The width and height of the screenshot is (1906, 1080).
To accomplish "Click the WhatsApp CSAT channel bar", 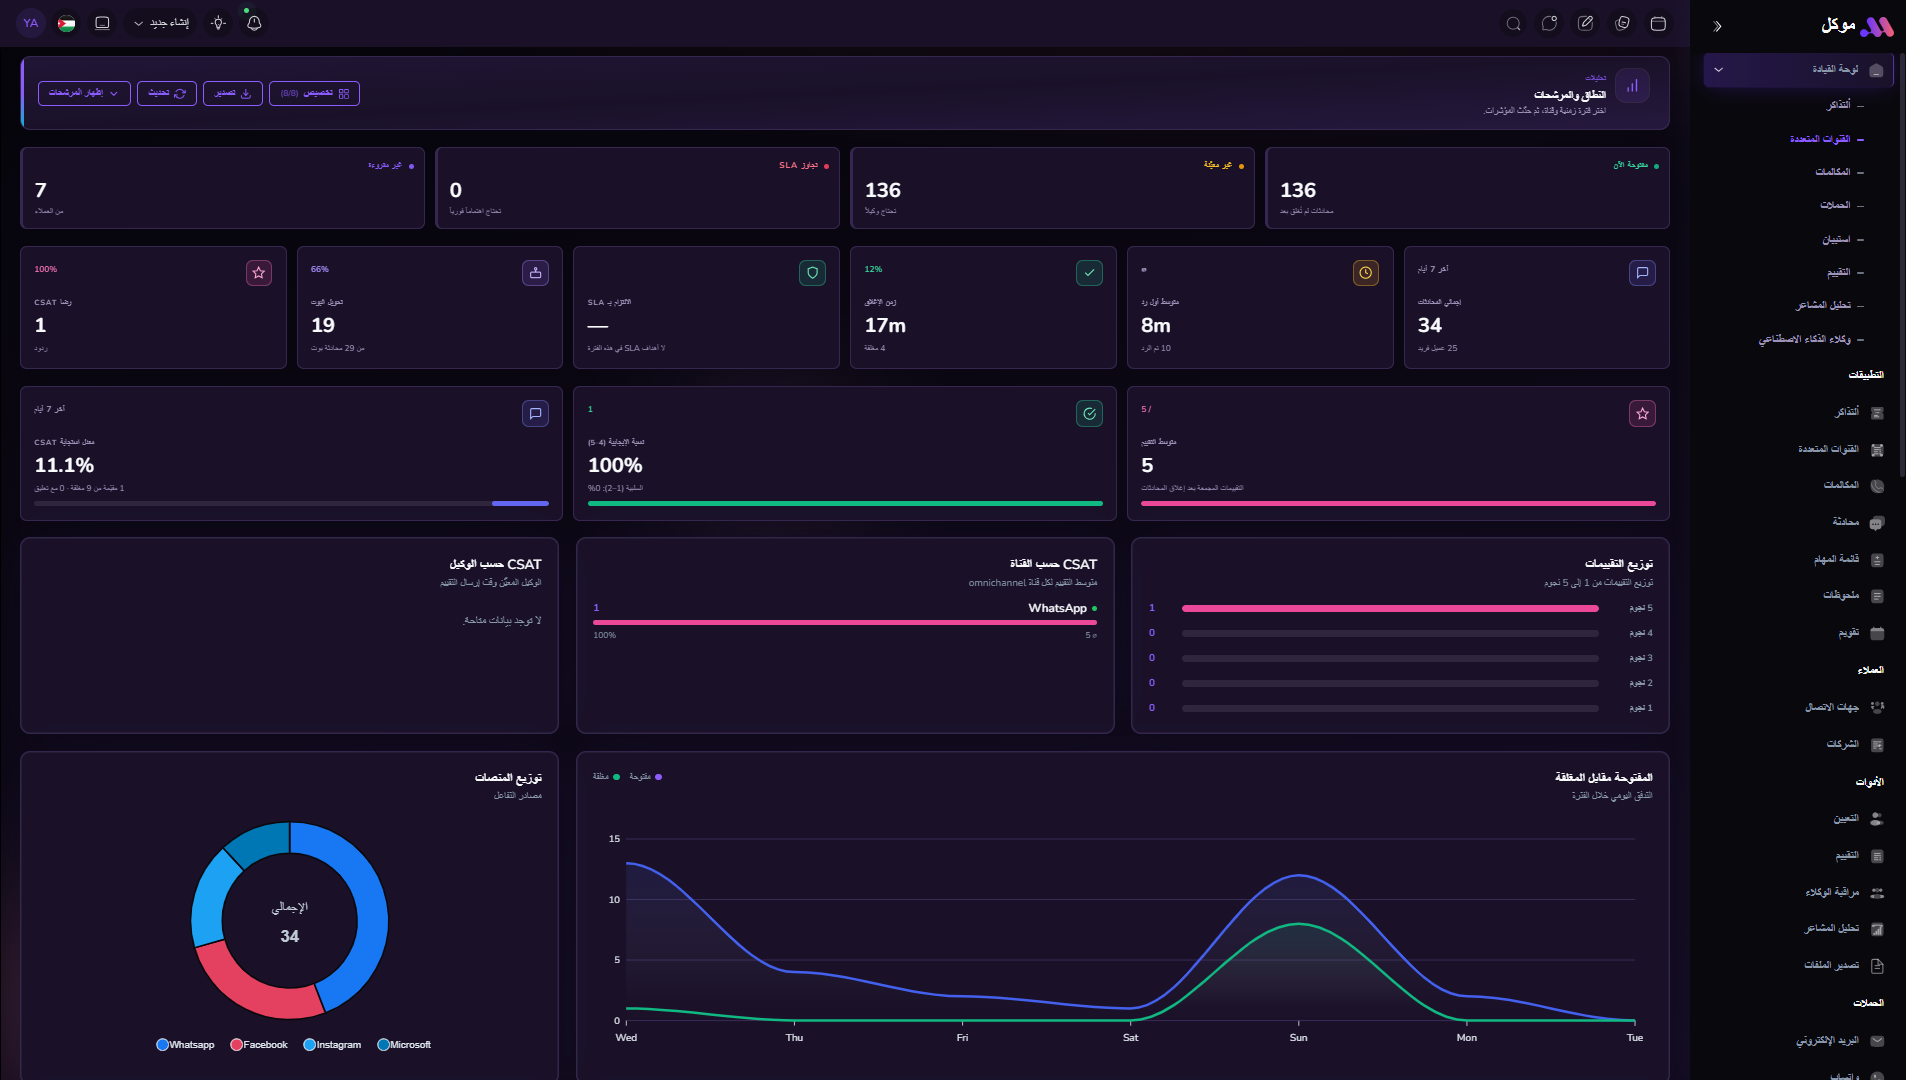I will coord(845,622).
